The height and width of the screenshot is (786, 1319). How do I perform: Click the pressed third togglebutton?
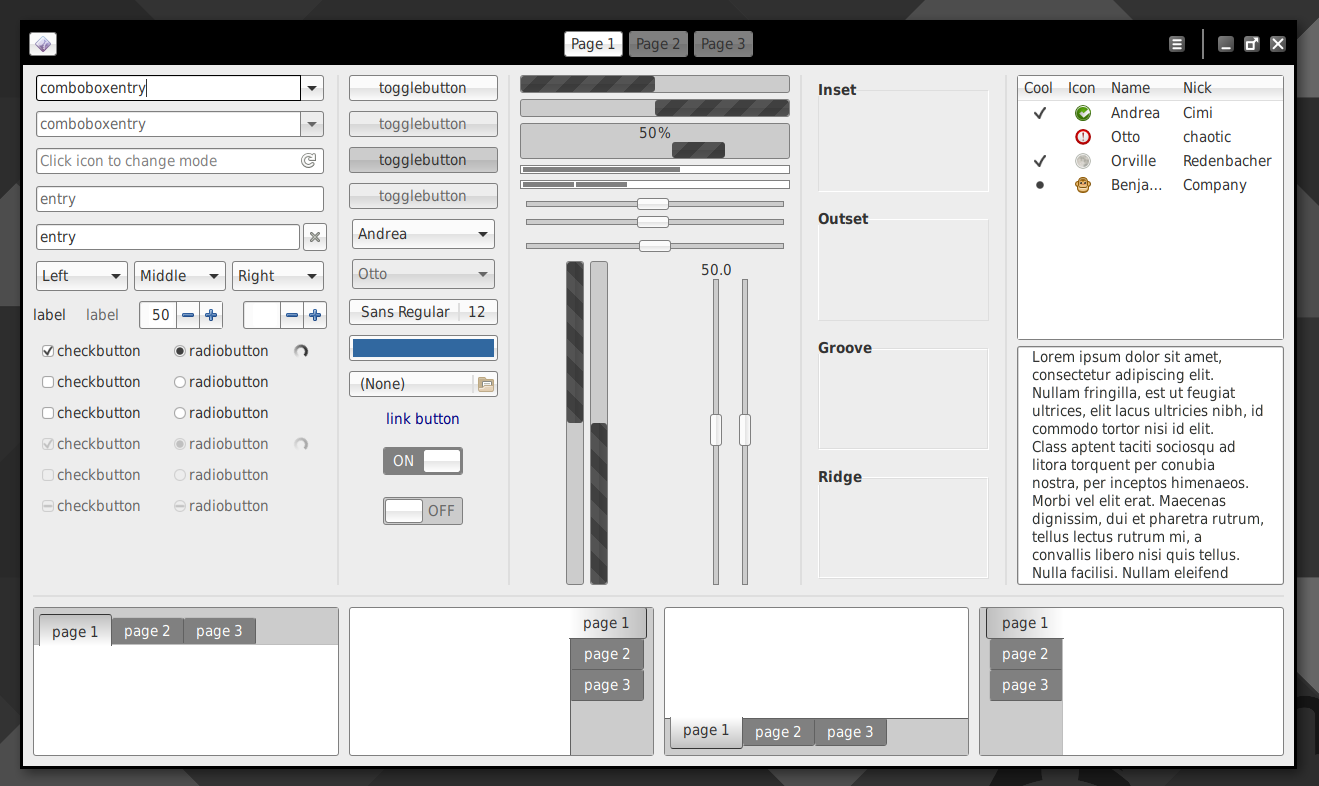tap(423, 160)
